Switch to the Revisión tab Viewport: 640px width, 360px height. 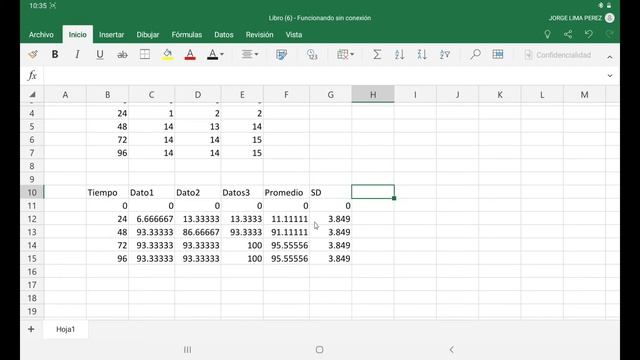(260, 35)
